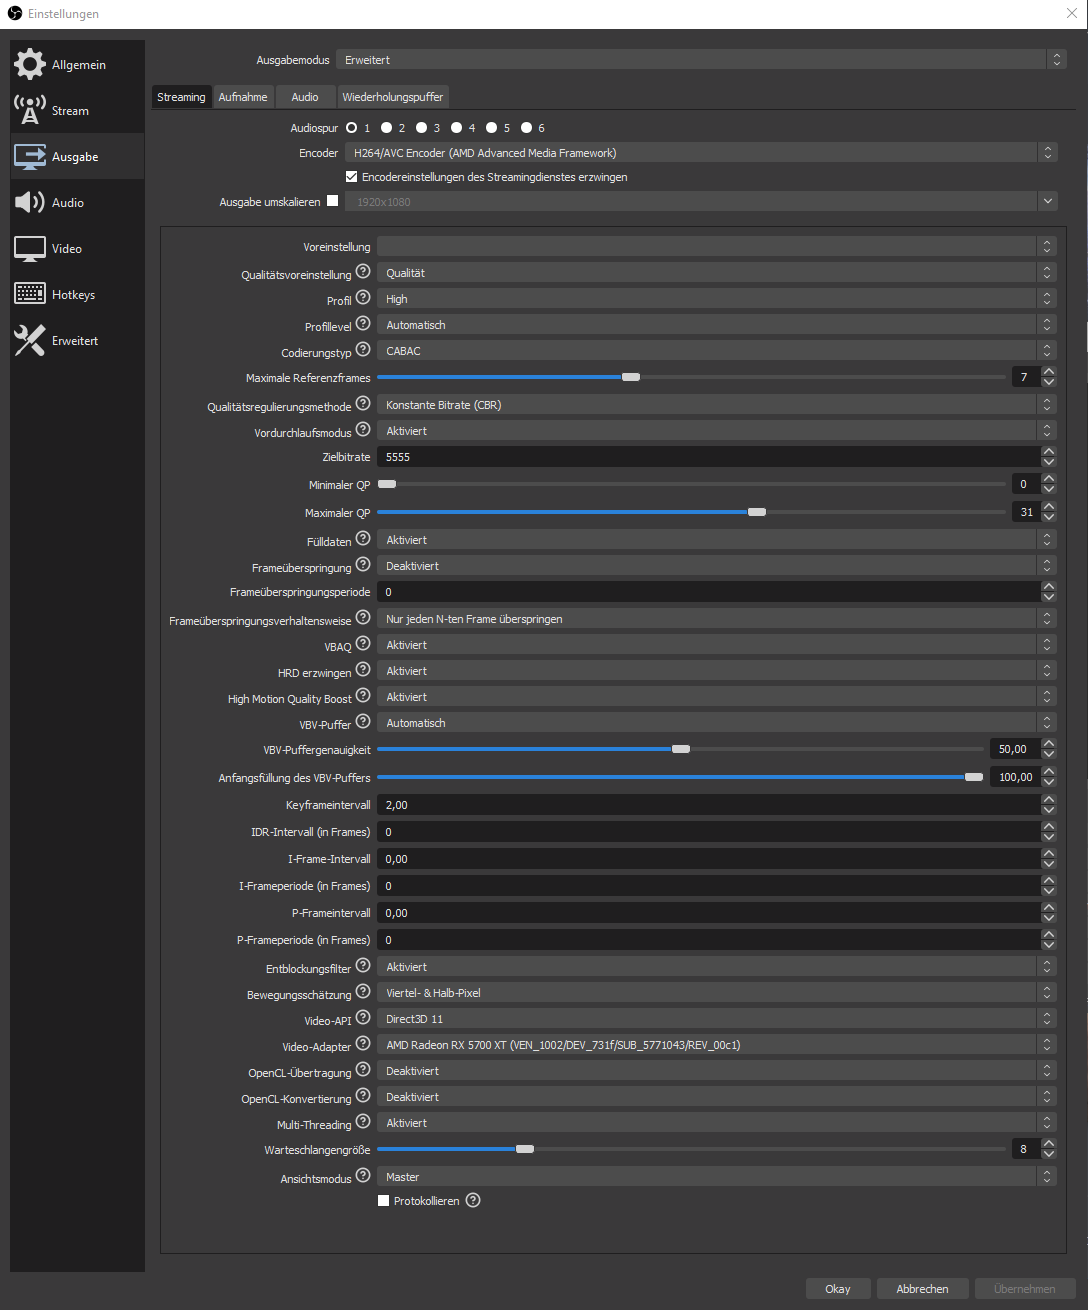The height and width of the screenshot is (1310, 1088).
Task: Open the Hotkeys settings section
Action: point(77,294)
